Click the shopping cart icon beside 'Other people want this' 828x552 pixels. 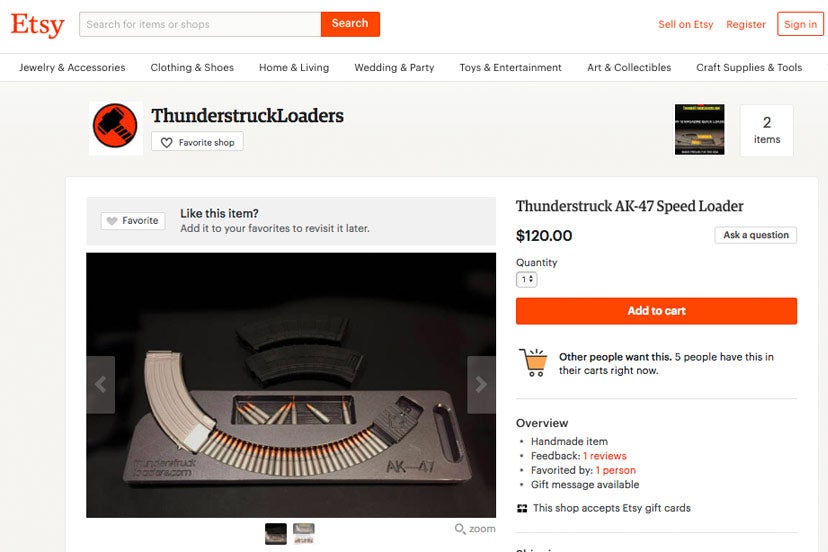tap(533, 362)
